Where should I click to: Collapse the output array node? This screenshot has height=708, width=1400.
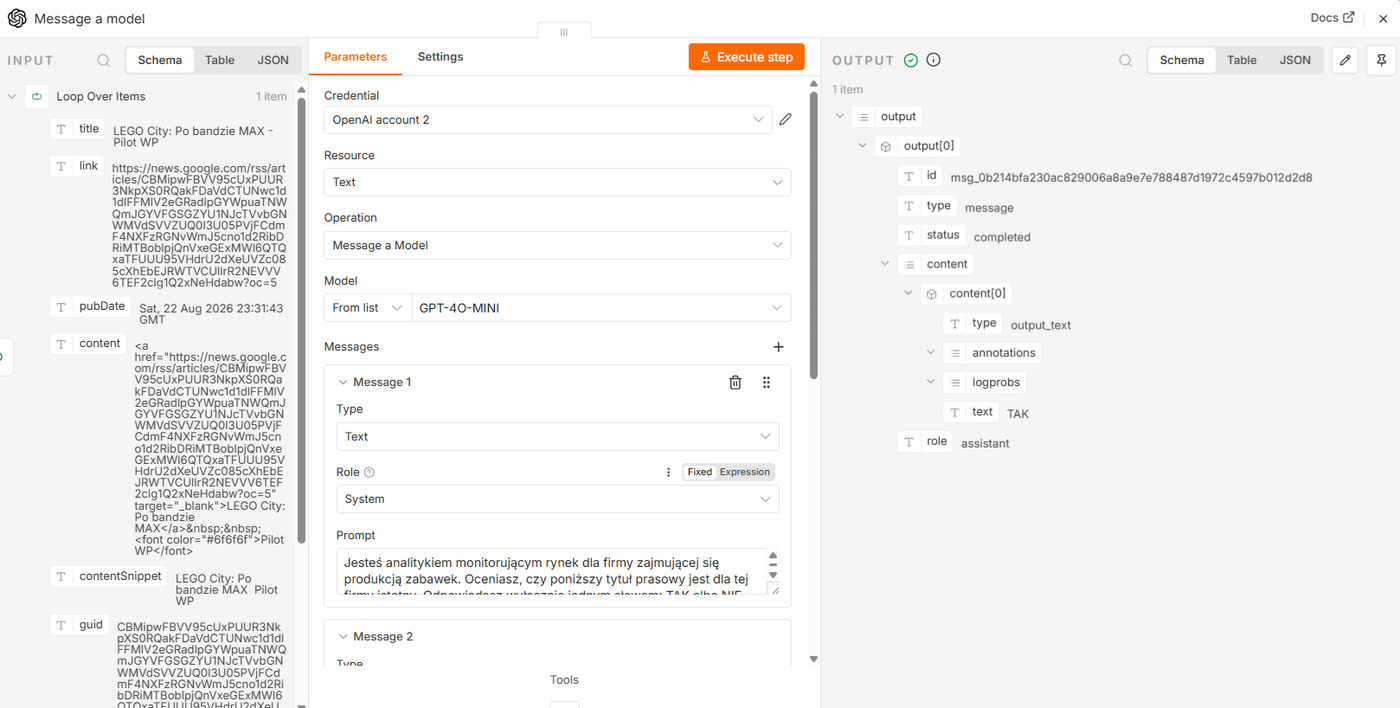[840, 116]
